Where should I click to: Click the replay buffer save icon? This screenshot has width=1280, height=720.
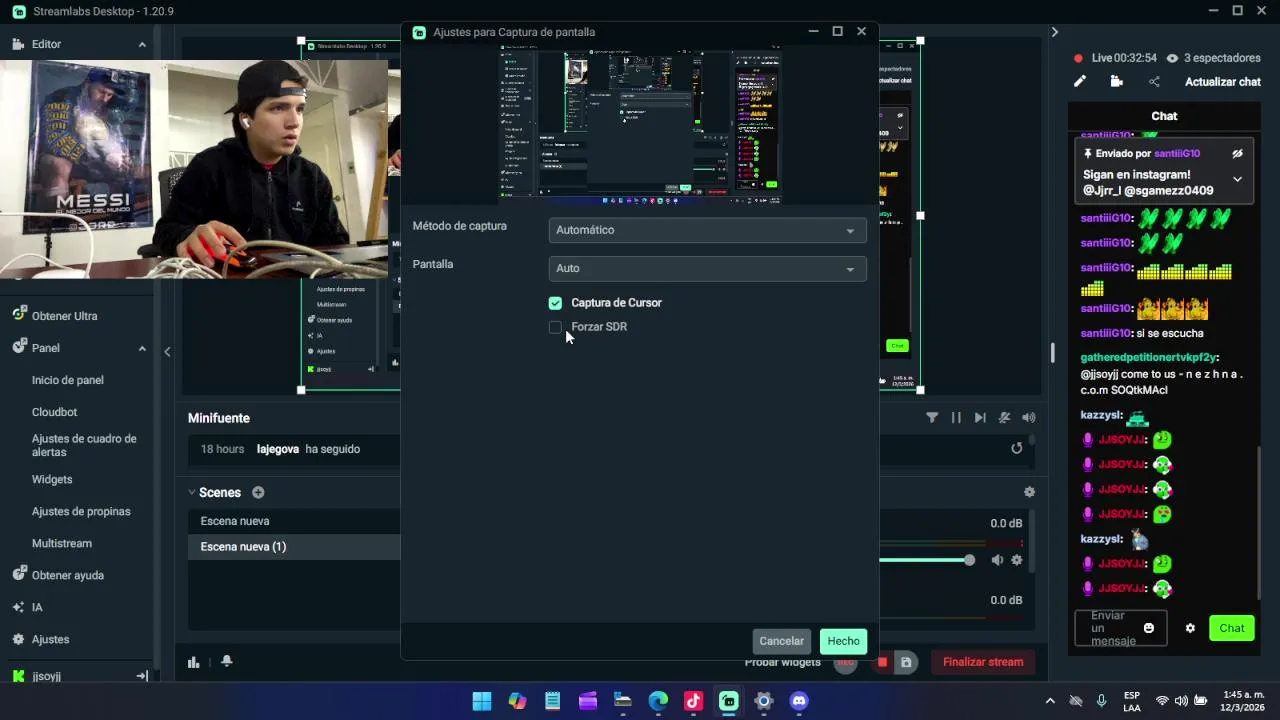click(906, 662)
